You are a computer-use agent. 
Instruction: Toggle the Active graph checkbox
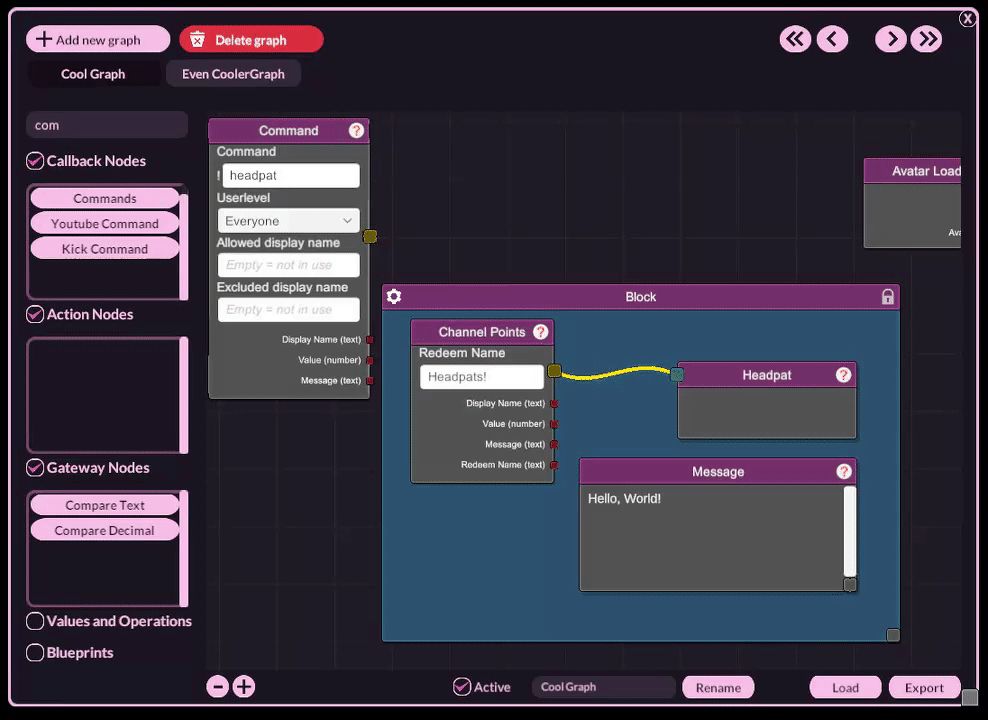tap(462, 687)
